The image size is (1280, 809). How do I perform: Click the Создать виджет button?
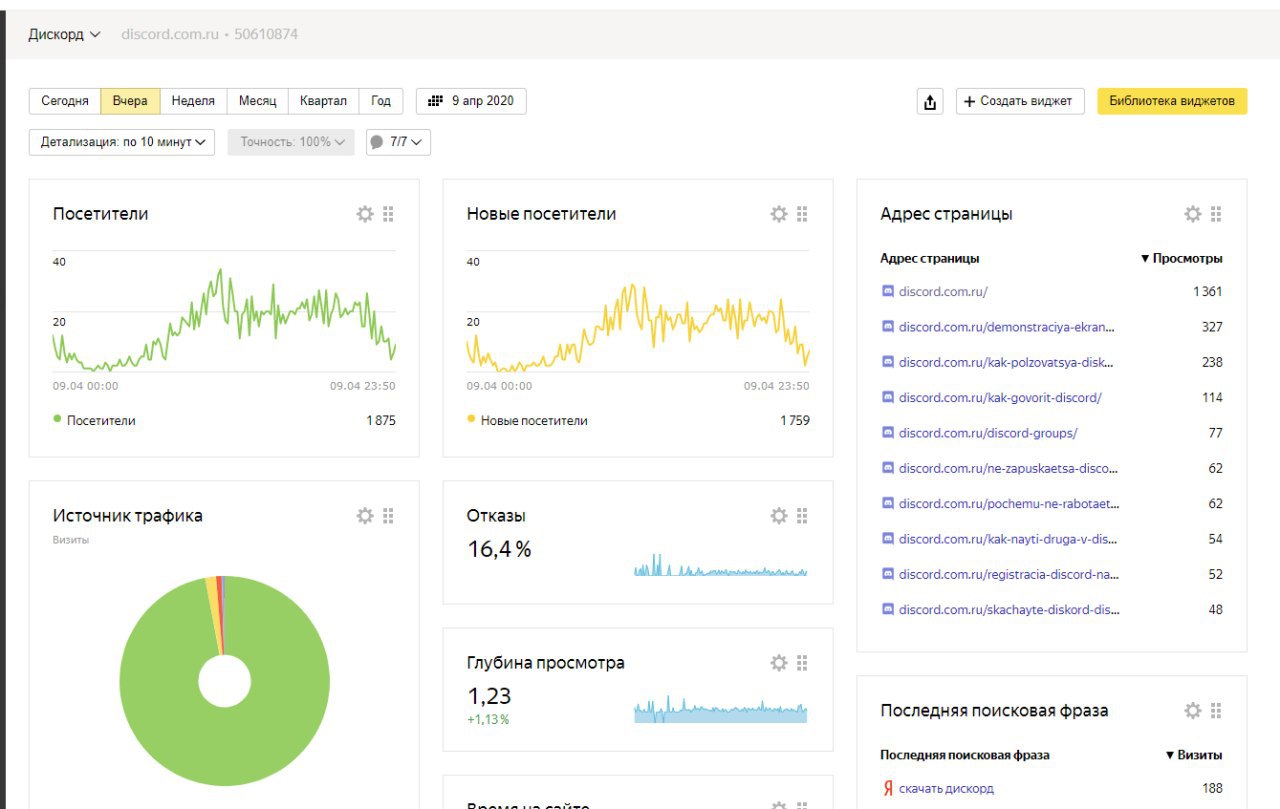point(1020,101)
